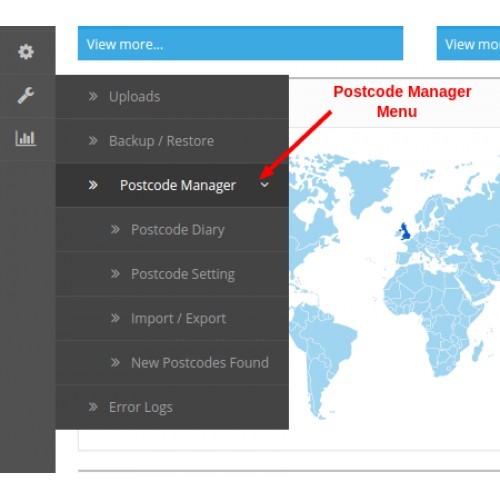
Task: Open Backup / Restore menu item
Action: (172, 141)
